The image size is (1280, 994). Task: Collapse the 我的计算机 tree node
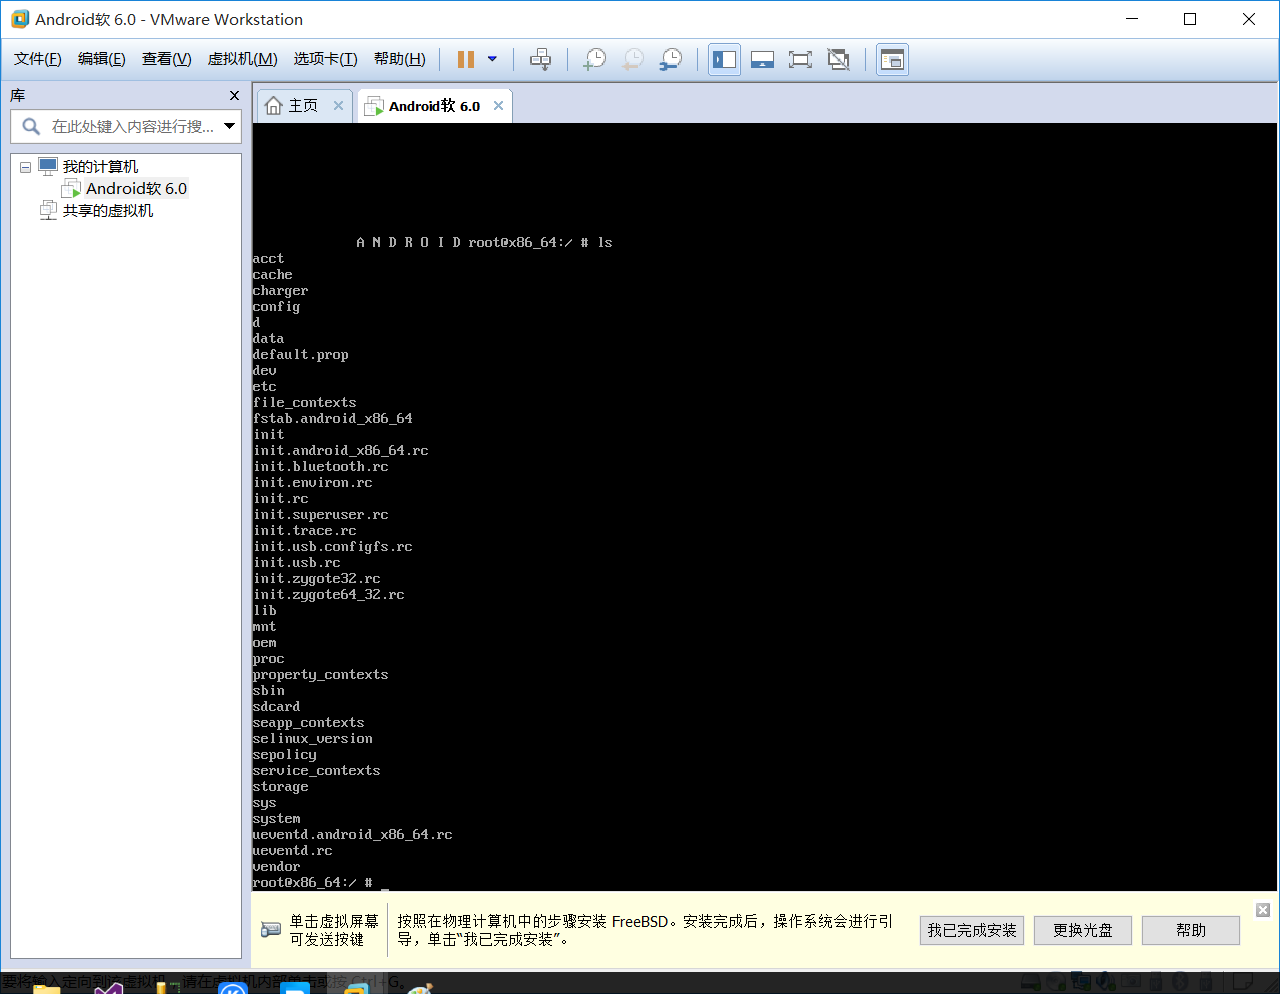(25, 167)
